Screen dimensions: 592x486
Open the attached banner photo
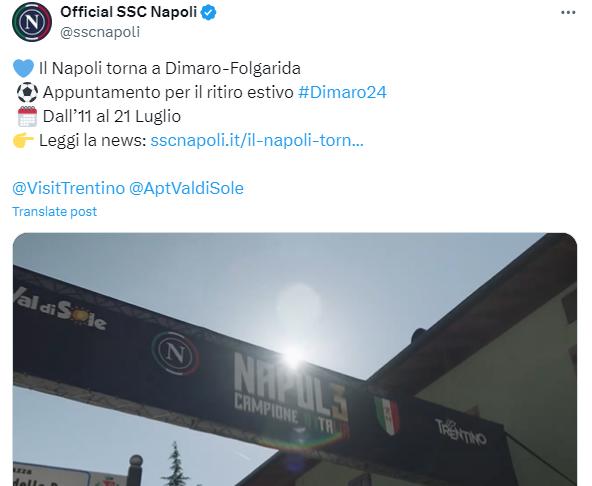294,359
